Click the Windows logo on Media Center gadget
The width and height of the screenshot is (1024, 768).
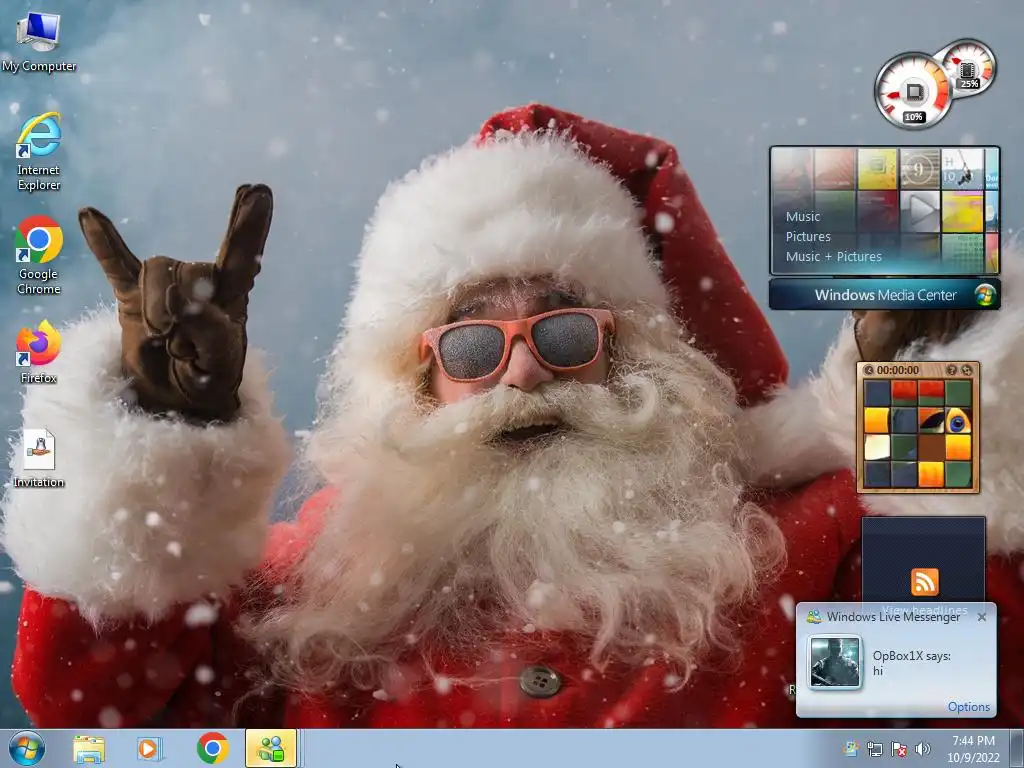985,295
